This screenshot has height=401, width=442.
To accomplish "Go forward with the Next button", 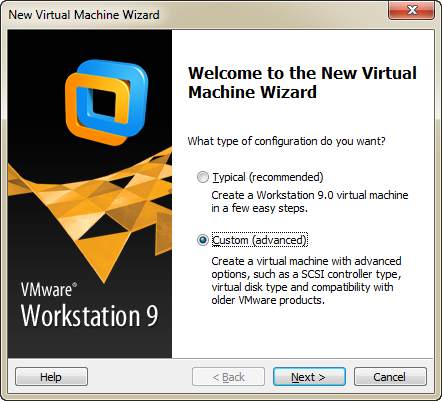I will point(309,377).
